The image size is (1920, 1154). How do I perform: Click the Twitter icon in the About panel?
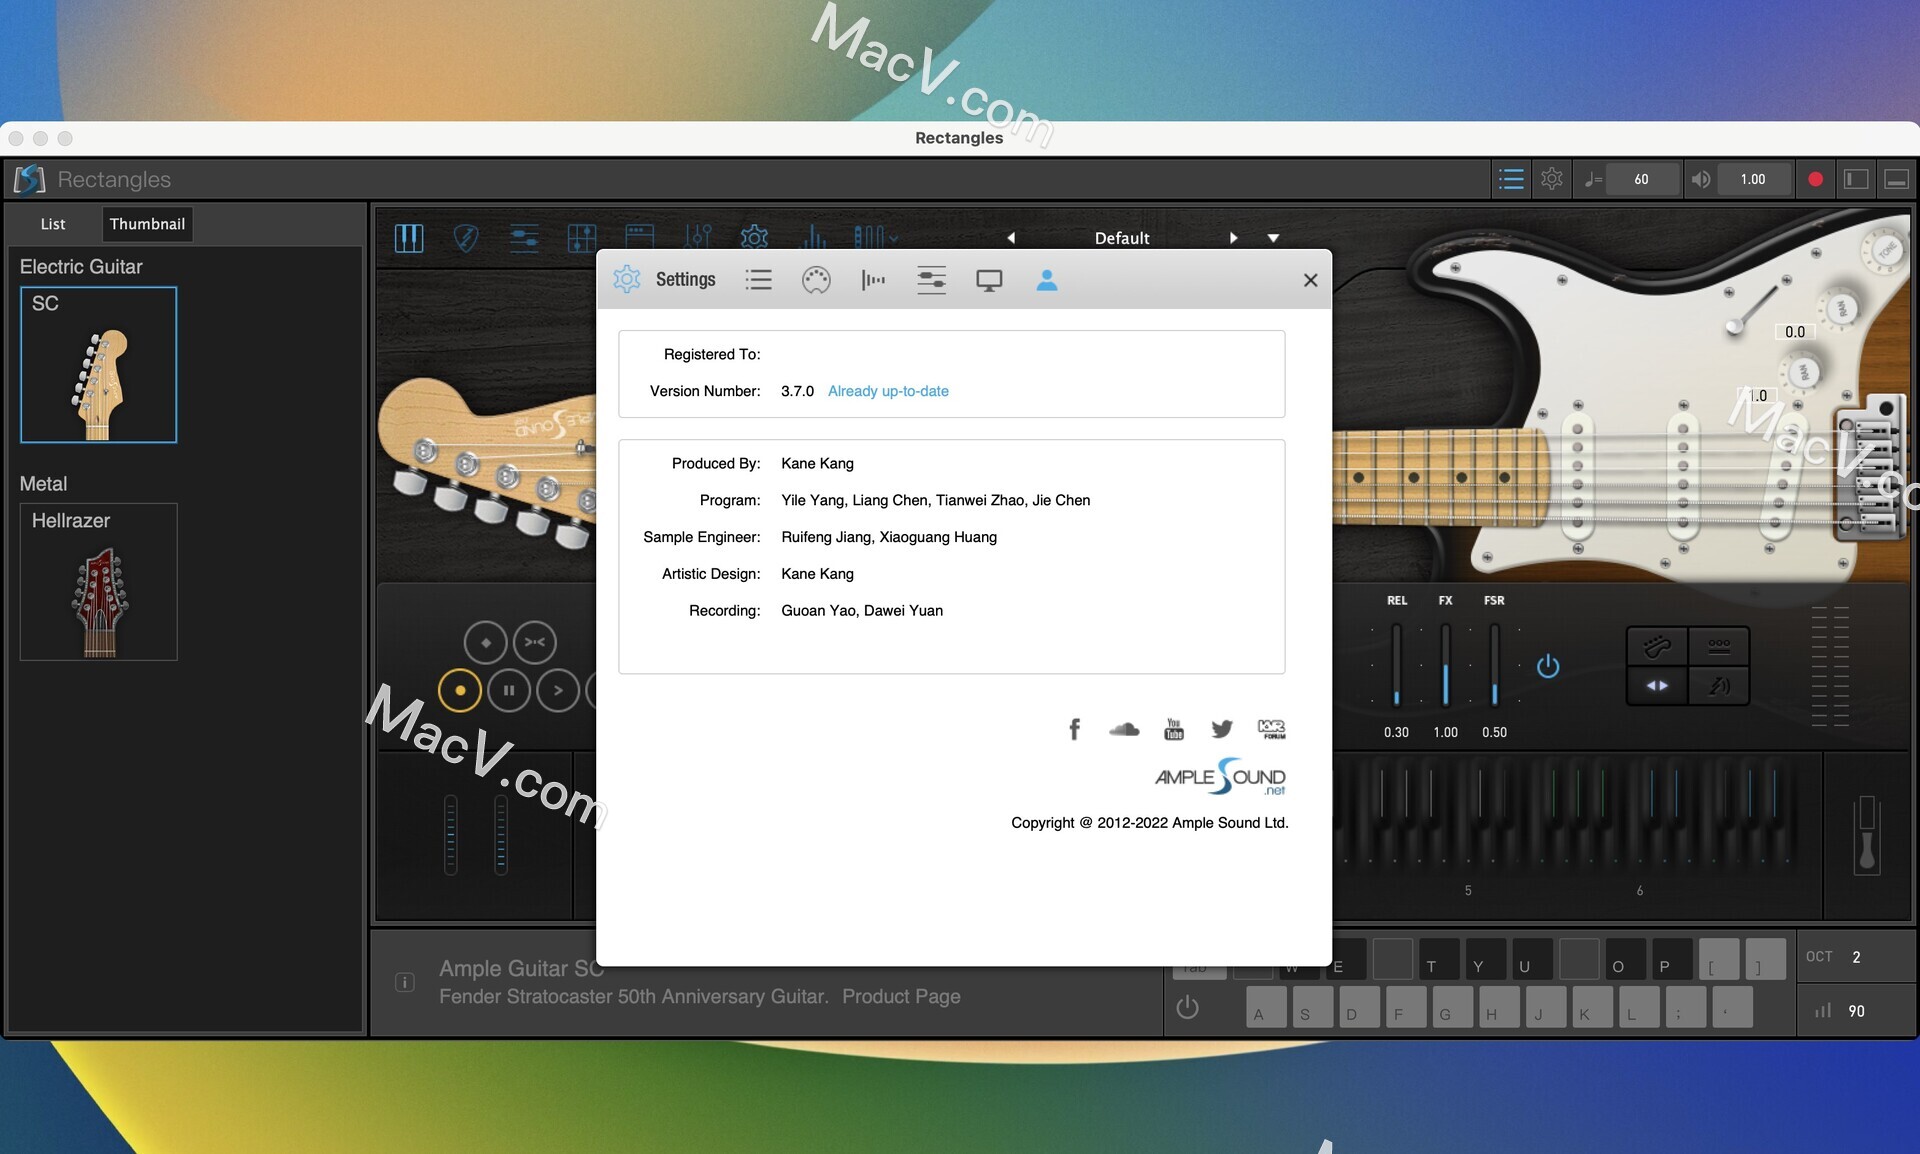tap(1221, 729)
